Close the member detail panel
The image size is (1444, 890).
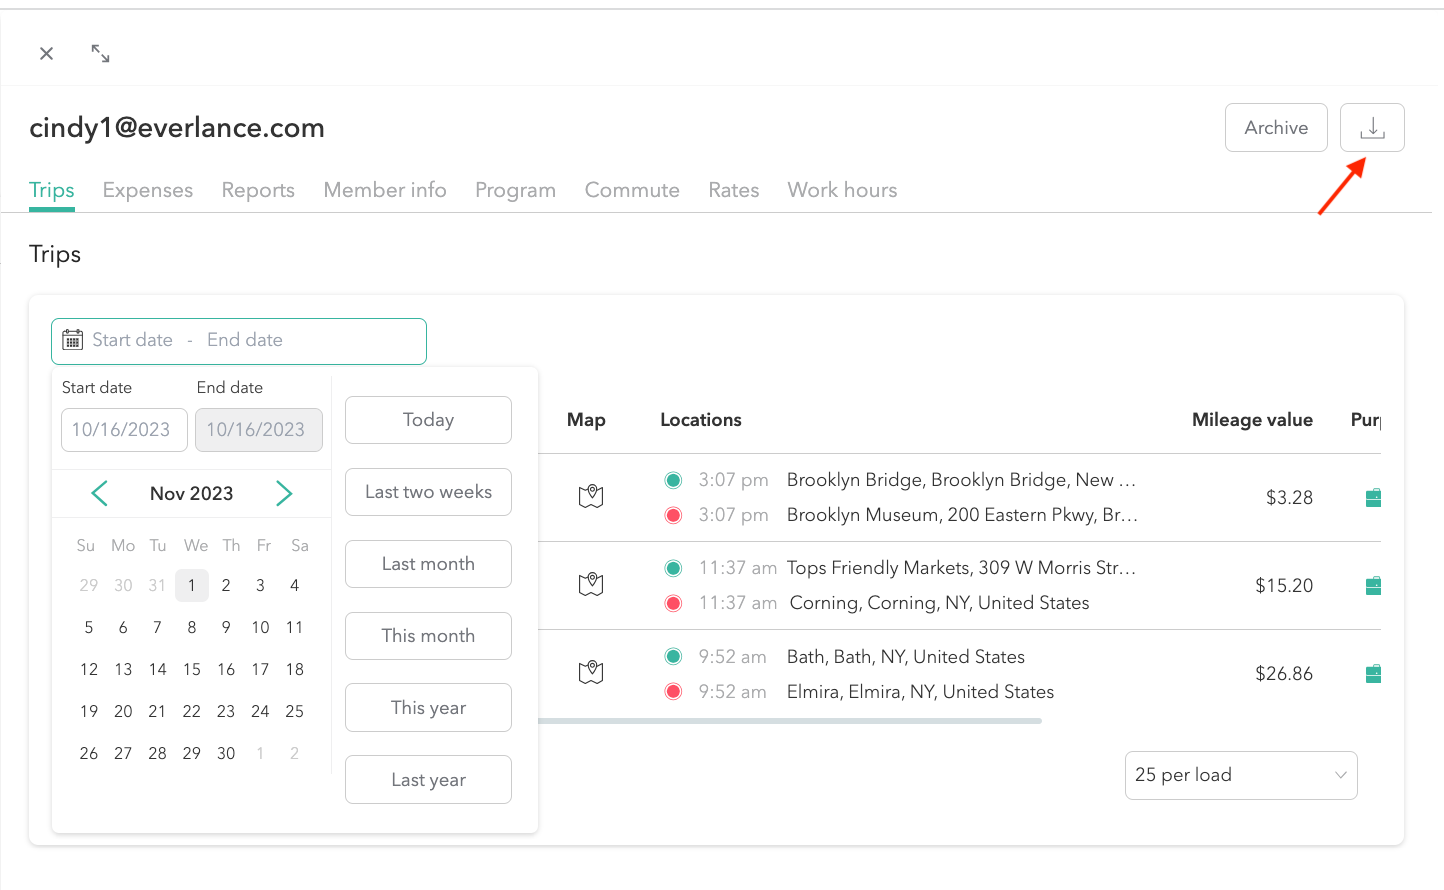click(46, 54)
